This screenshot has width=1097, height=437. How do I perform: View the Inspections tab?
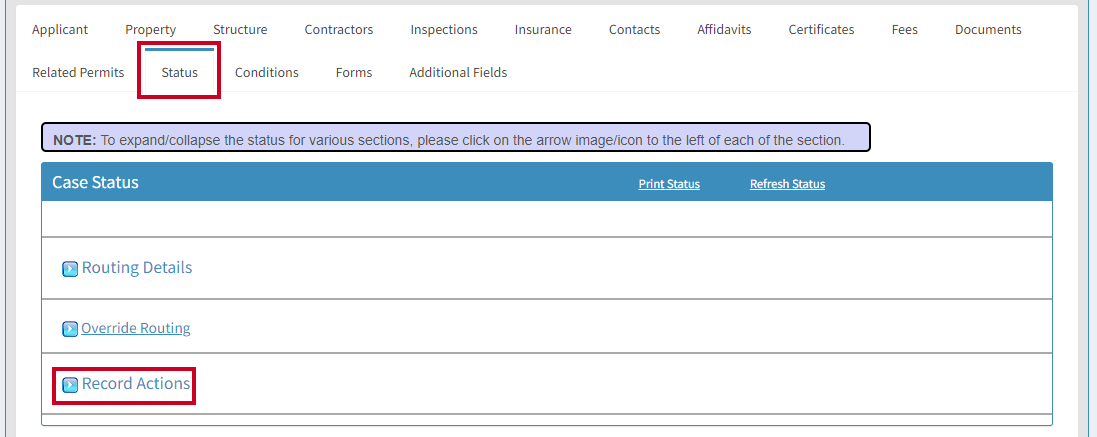click(444, 29)
